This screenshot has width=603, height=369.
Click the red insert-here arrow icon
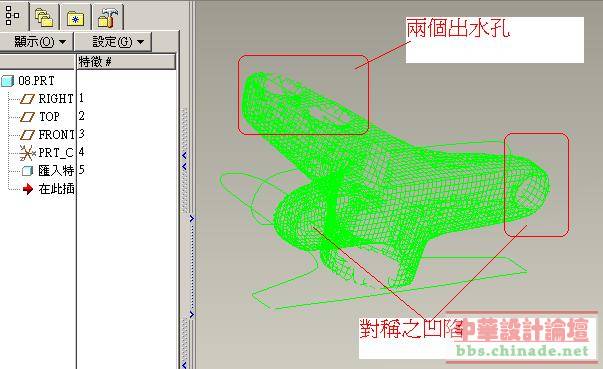point(28,189)
